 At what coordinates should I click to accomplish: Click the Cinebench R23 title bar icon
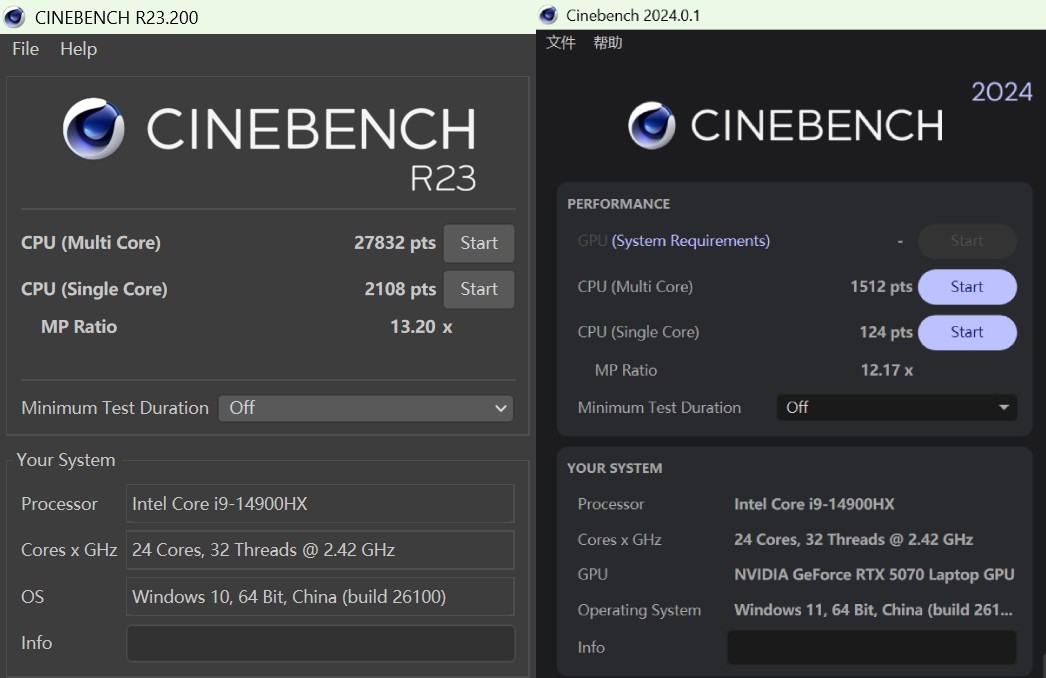tap(14, 17)
